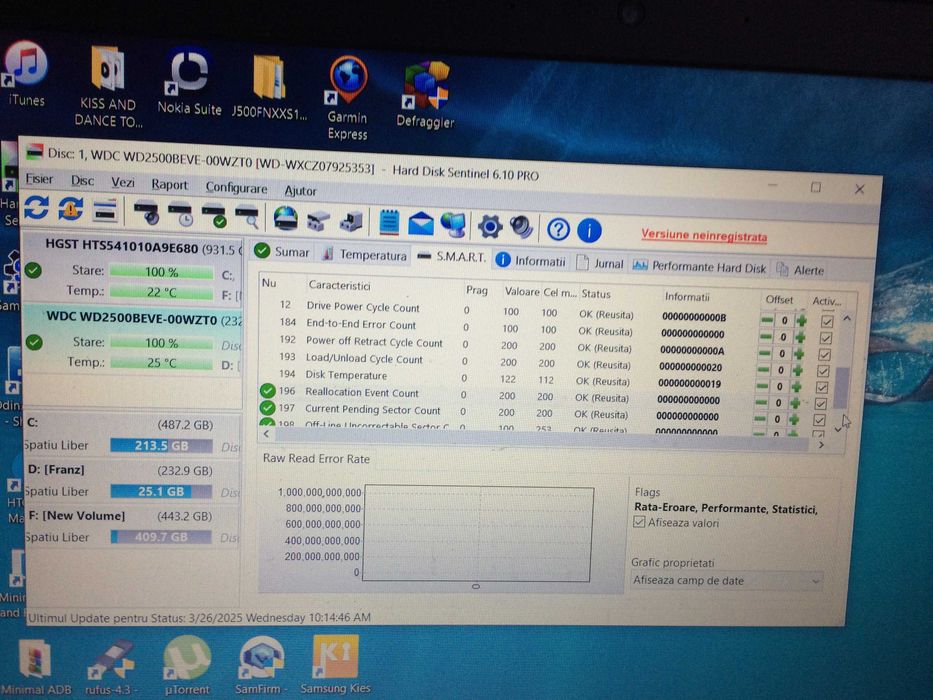Open the iTunes desktop shortcut
Viewport: 933px width, 700px height.
coord(24,74)
